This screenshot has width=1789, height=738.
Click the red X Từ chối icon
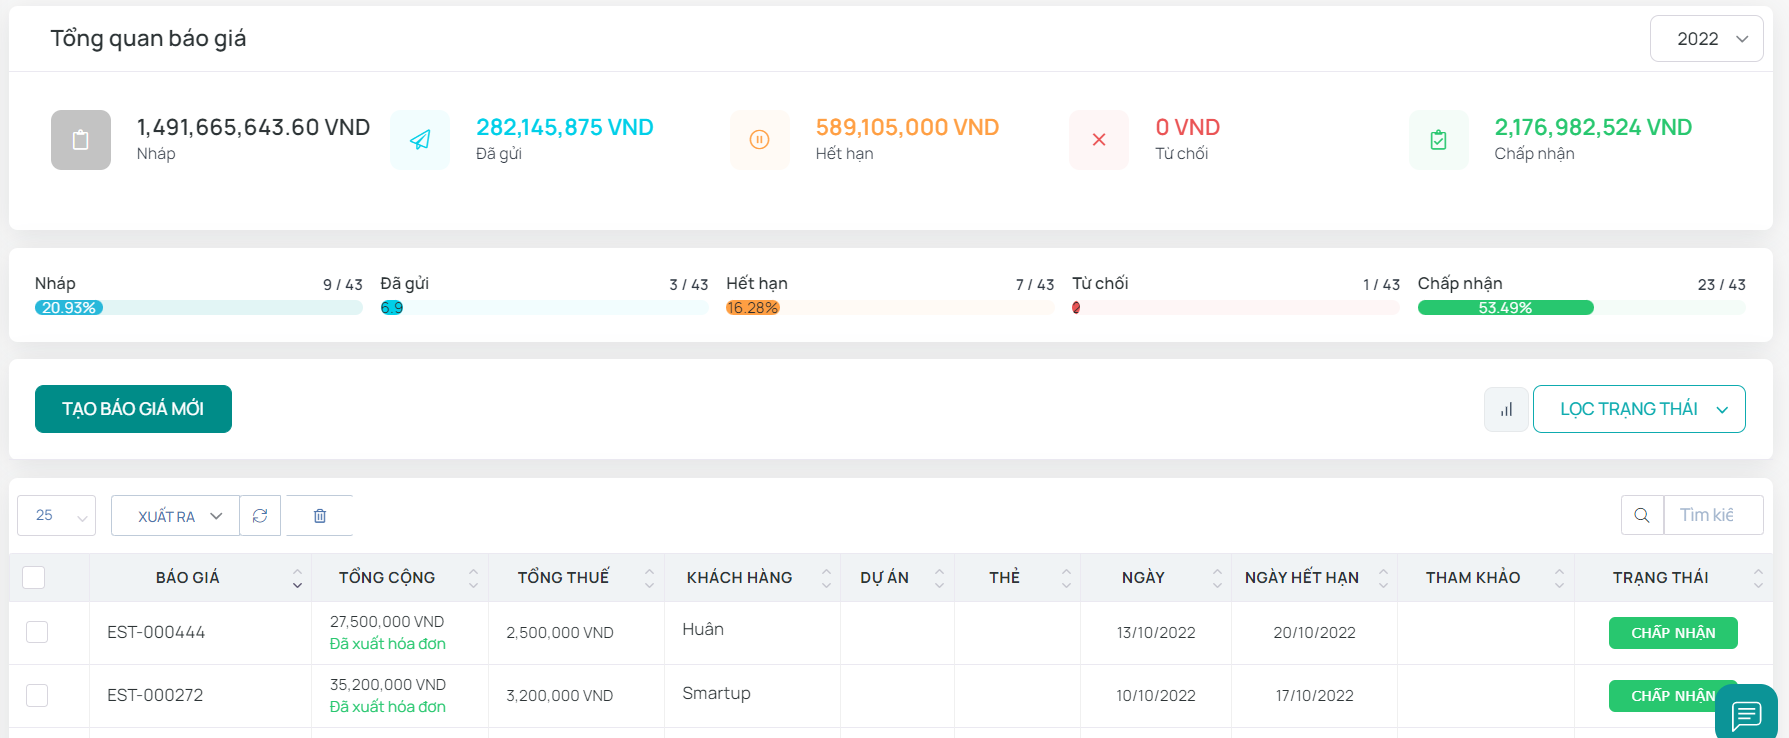coord(1099,140)
